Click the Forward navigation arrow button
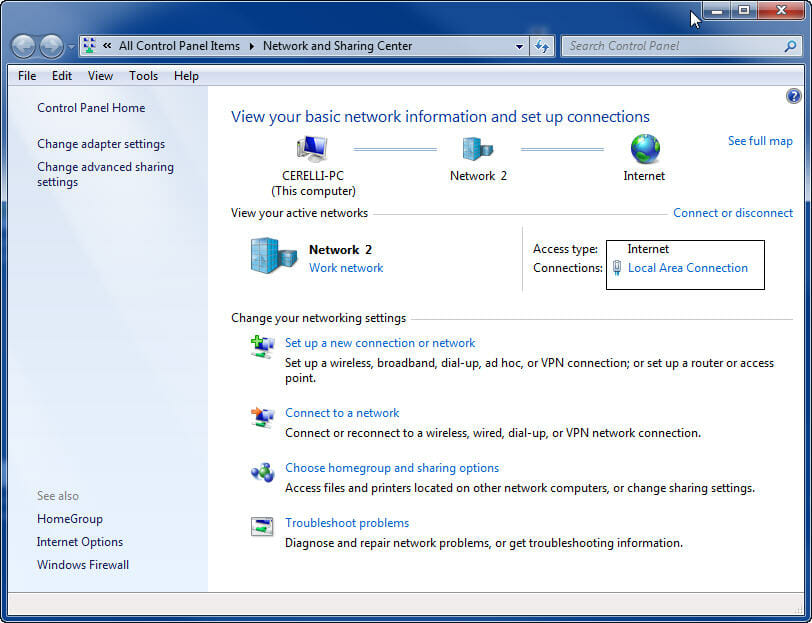This screenshot has width=812, height=623. coord(52,46)
